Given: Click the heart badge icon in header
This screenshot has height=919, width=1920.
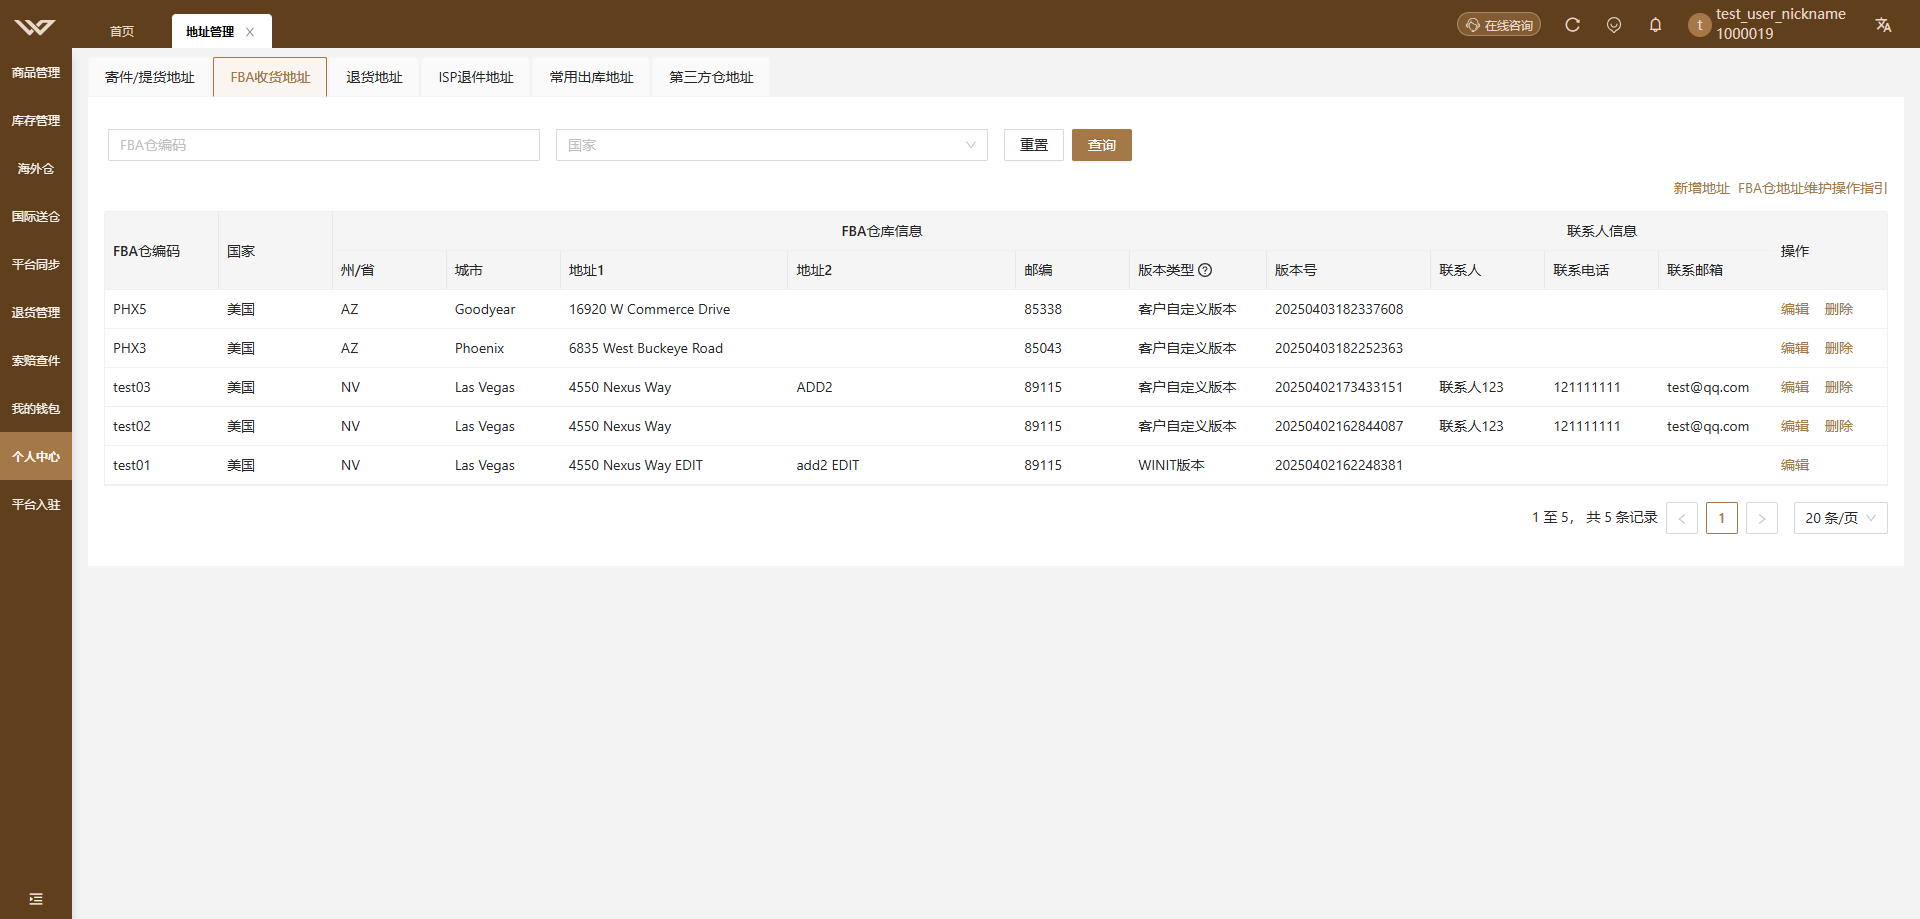Looking at the screenshot, I should 1614,25.
